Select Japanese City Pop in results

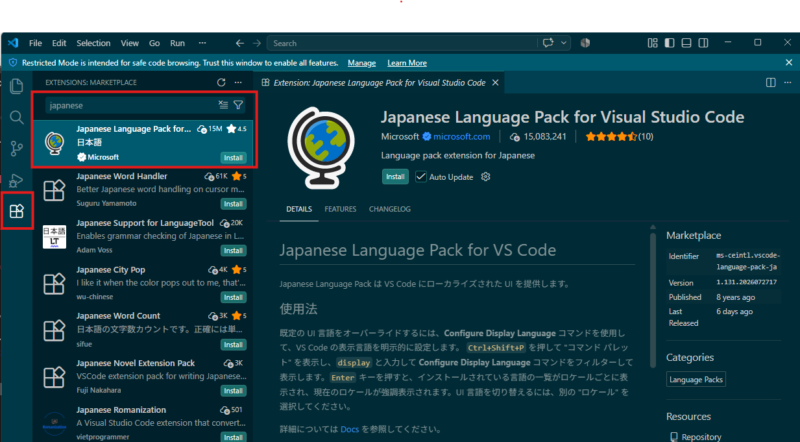click(x=143, y=283)
